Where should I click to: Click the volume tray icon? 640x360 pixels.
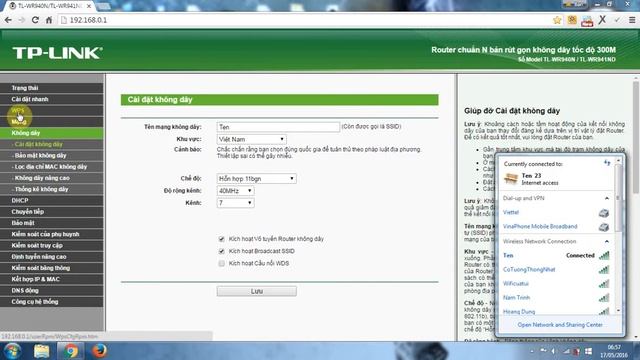coord(554,351)
